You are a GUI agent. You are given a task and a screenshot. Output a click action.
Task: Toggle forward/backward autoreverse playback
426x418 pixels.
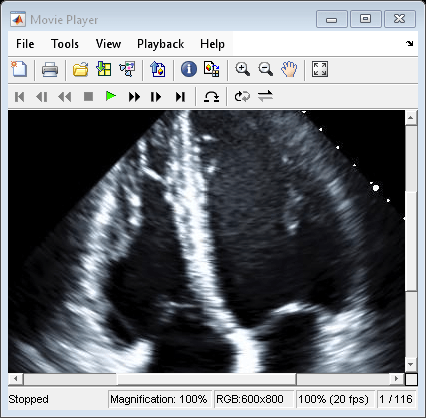tap(265, 97)
